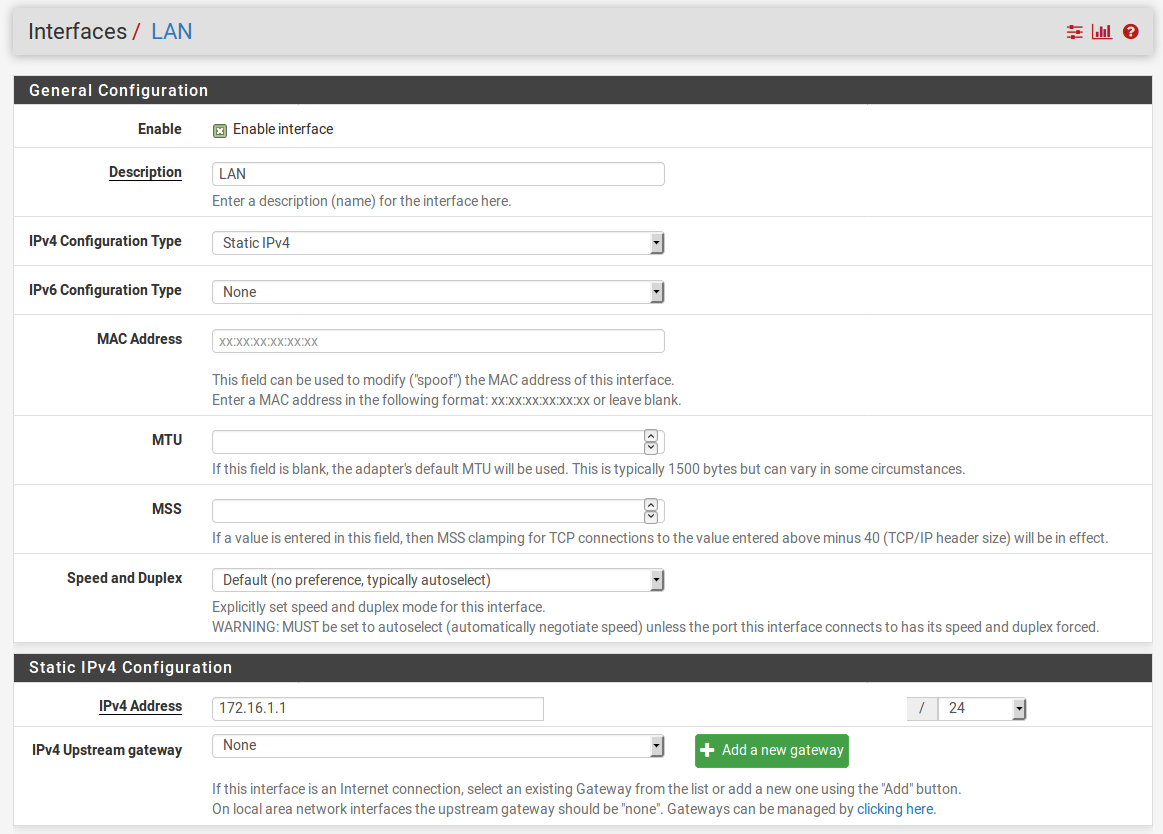This screenshot has height=834, width=1163.
Task: Toggle the Enable interface checkbox
Action: (x=220, y=130)
